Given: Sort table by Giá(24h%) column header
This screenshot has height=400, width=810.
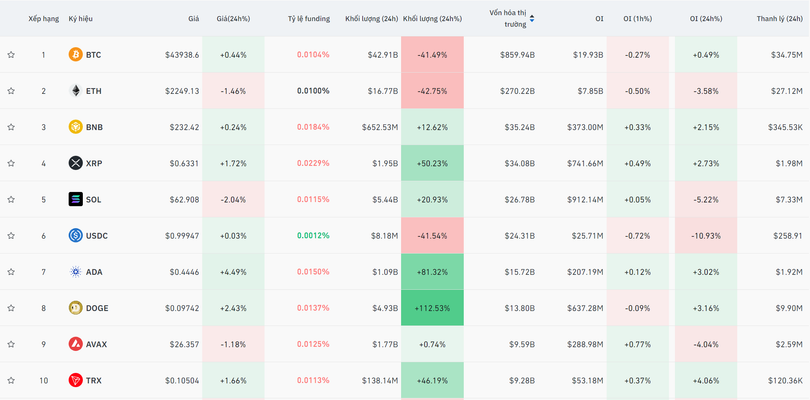Looking at the screenshot, I should [x=233, y=18].
